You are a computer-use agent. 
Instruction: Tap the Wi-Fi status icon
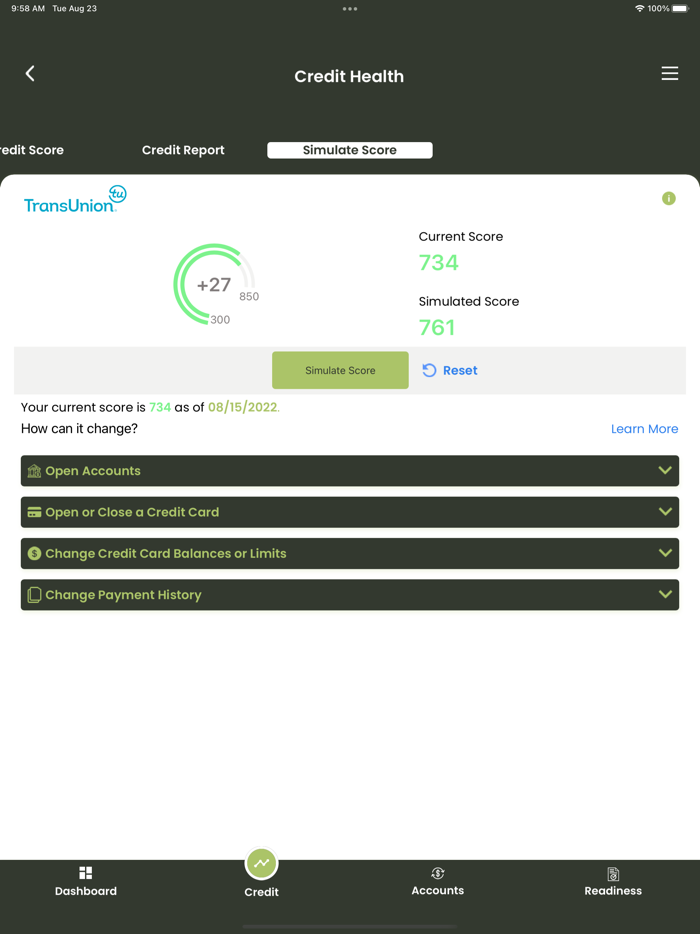coord(640,8)
